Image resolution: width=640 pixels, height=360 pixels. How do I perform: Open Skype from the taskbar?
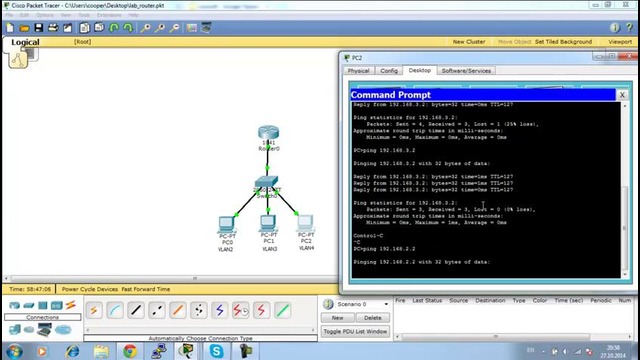tap(216, 351)
